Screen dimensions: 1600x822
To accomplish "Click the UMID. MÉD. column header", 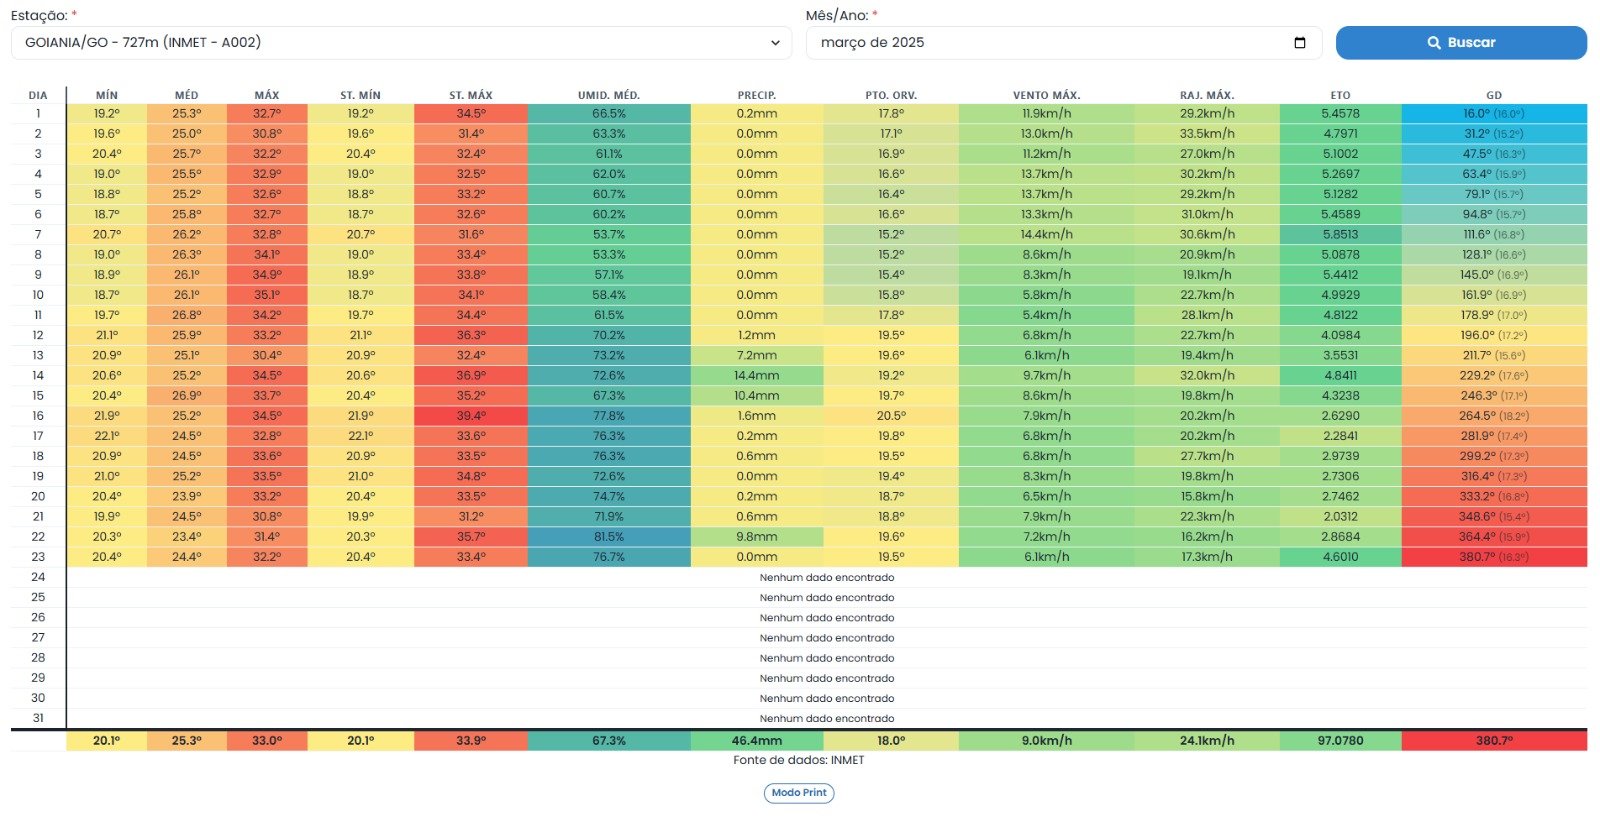I will click(609, 96).
